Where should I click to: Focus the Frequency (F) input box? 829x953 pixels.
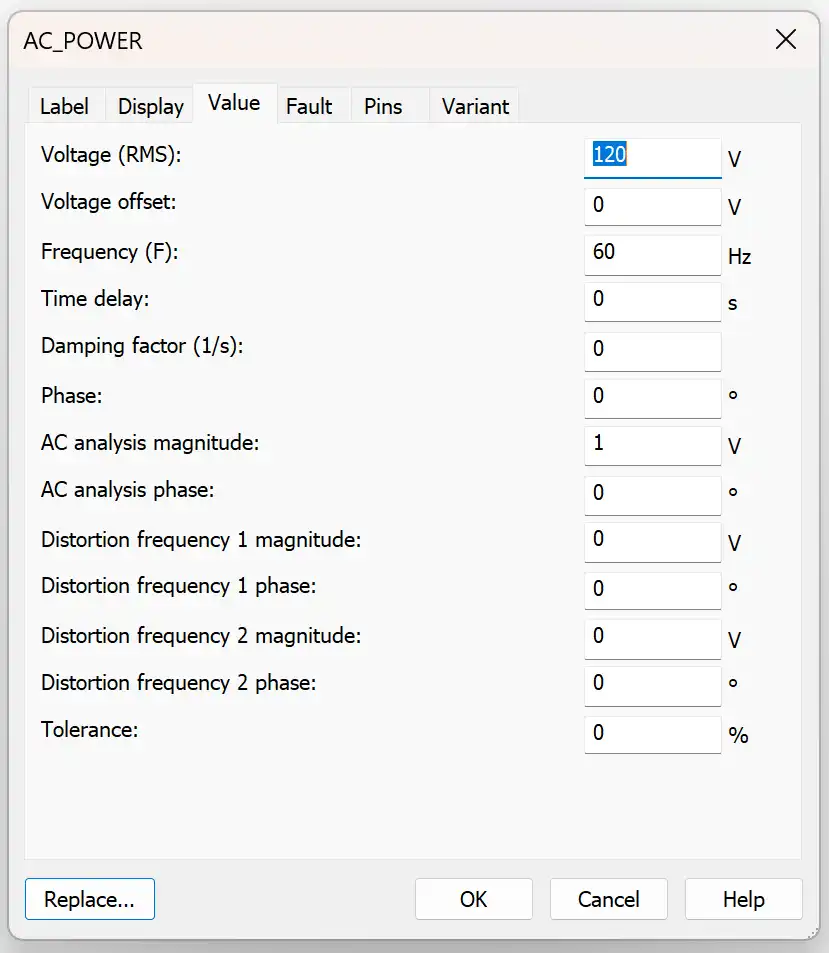coord(652,253)
